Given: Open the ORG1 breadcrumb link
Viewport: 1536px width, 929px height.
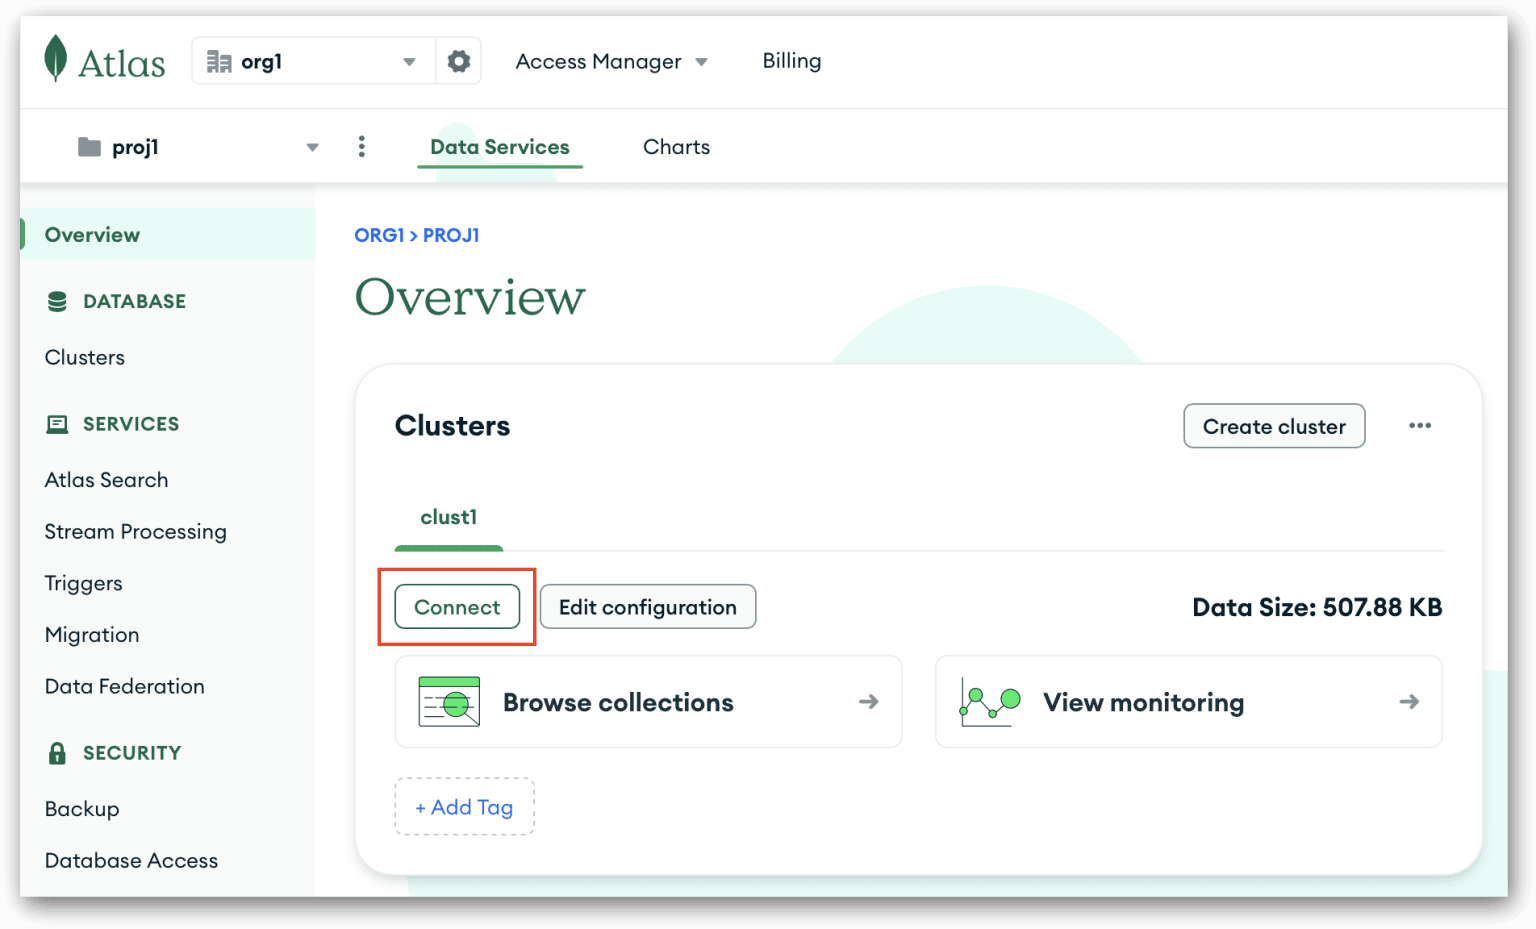Looking at the screenshot, I should pyautogui.click(x=378, y=235).
